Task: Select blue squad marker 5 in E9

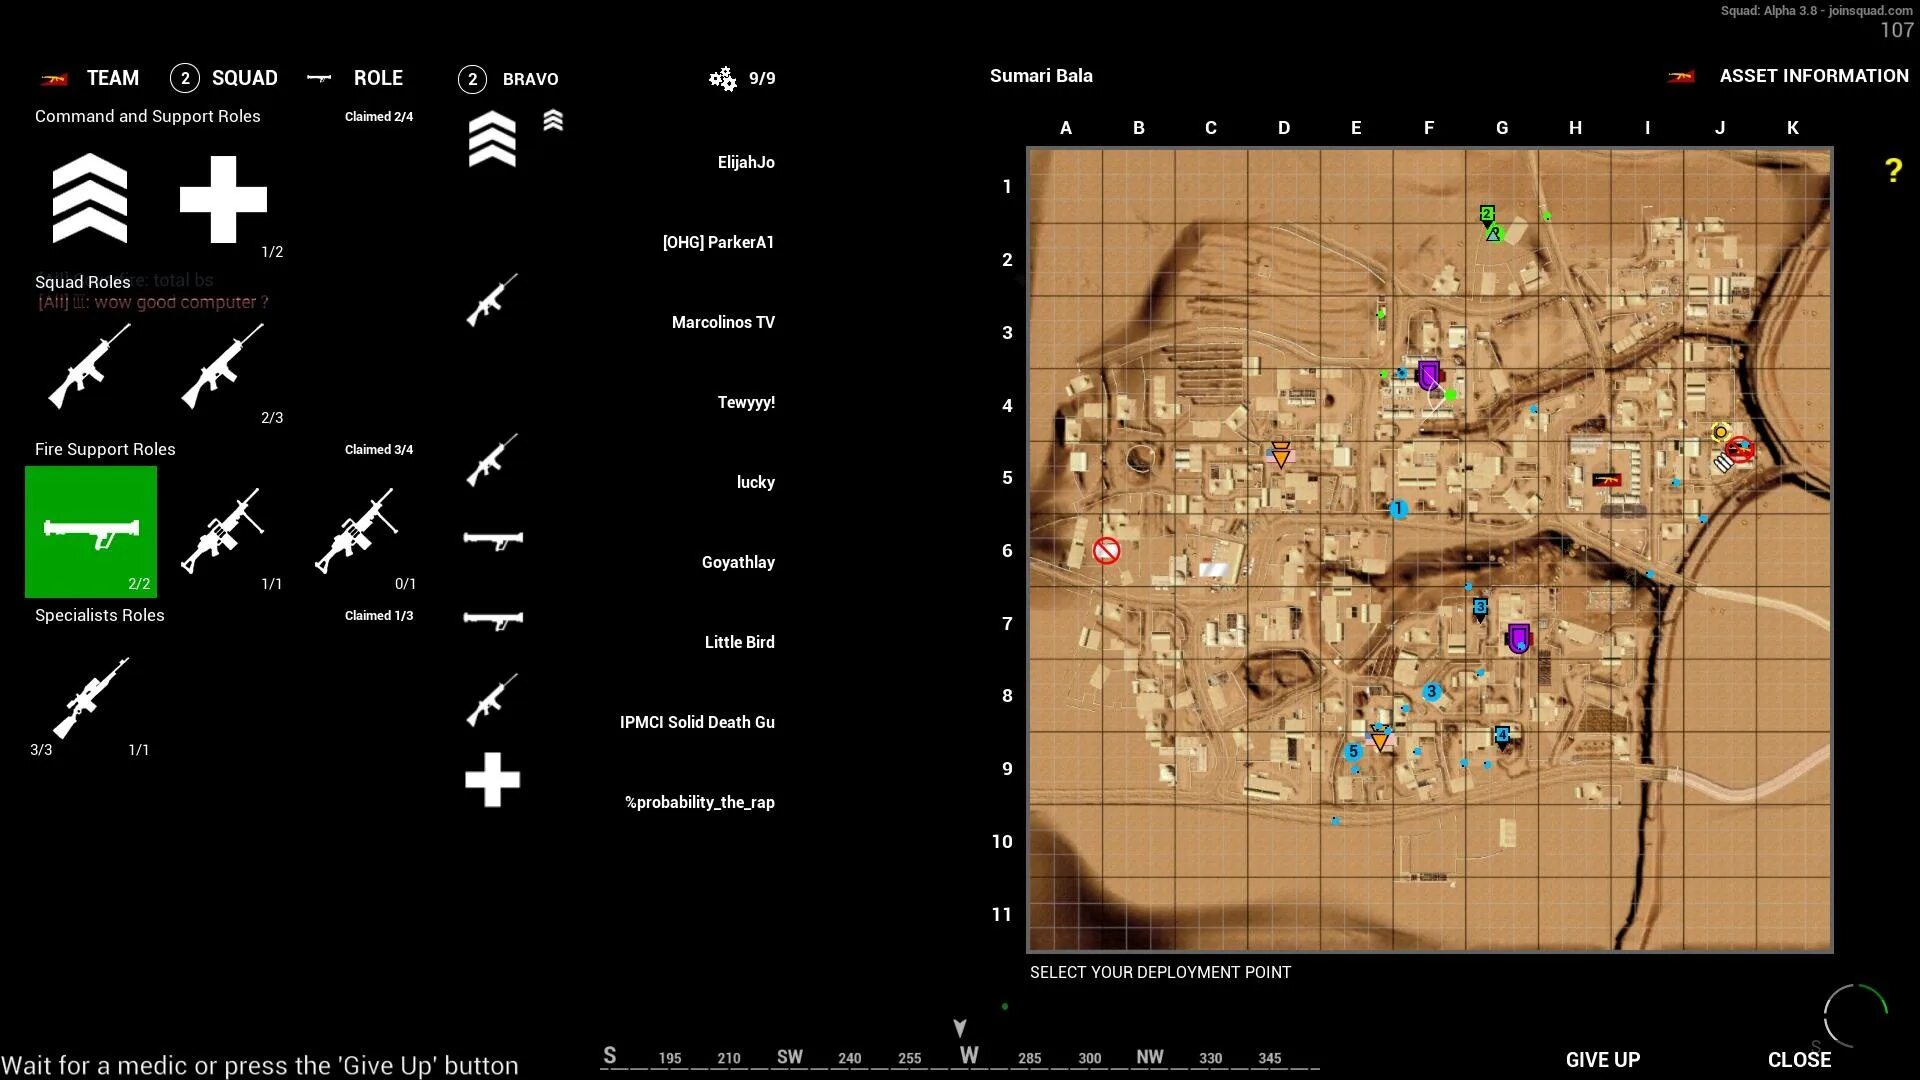Action: 1353,751
